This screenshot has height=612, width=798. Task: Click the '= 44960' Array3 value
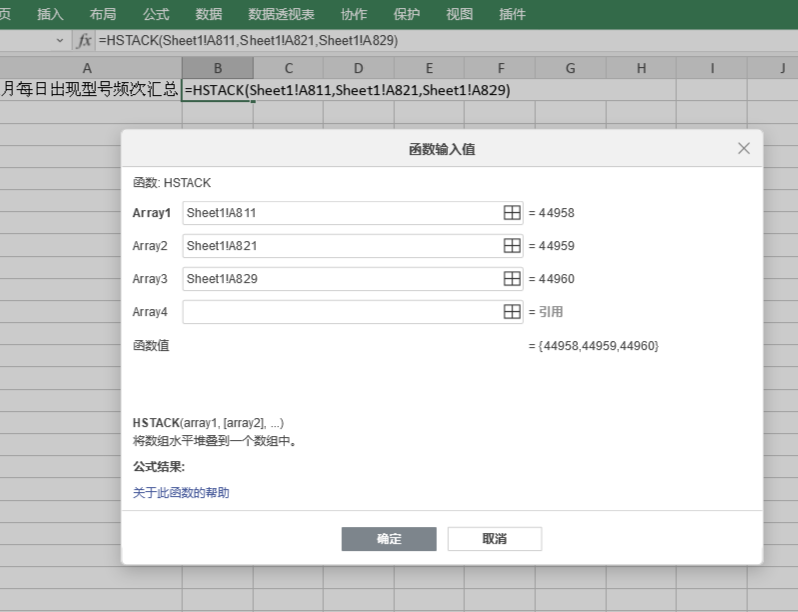[x=552, y=279]
